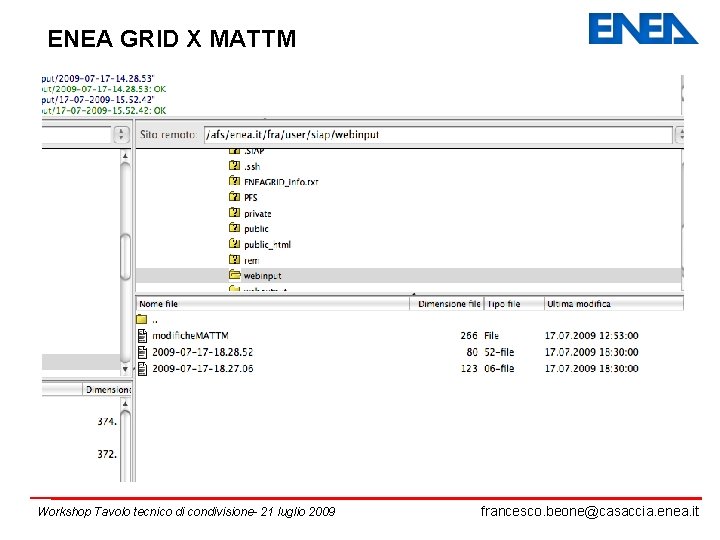This screenshot has width=720, height=540.
Task: Click the rem folder icon
Action: (234, 259)
